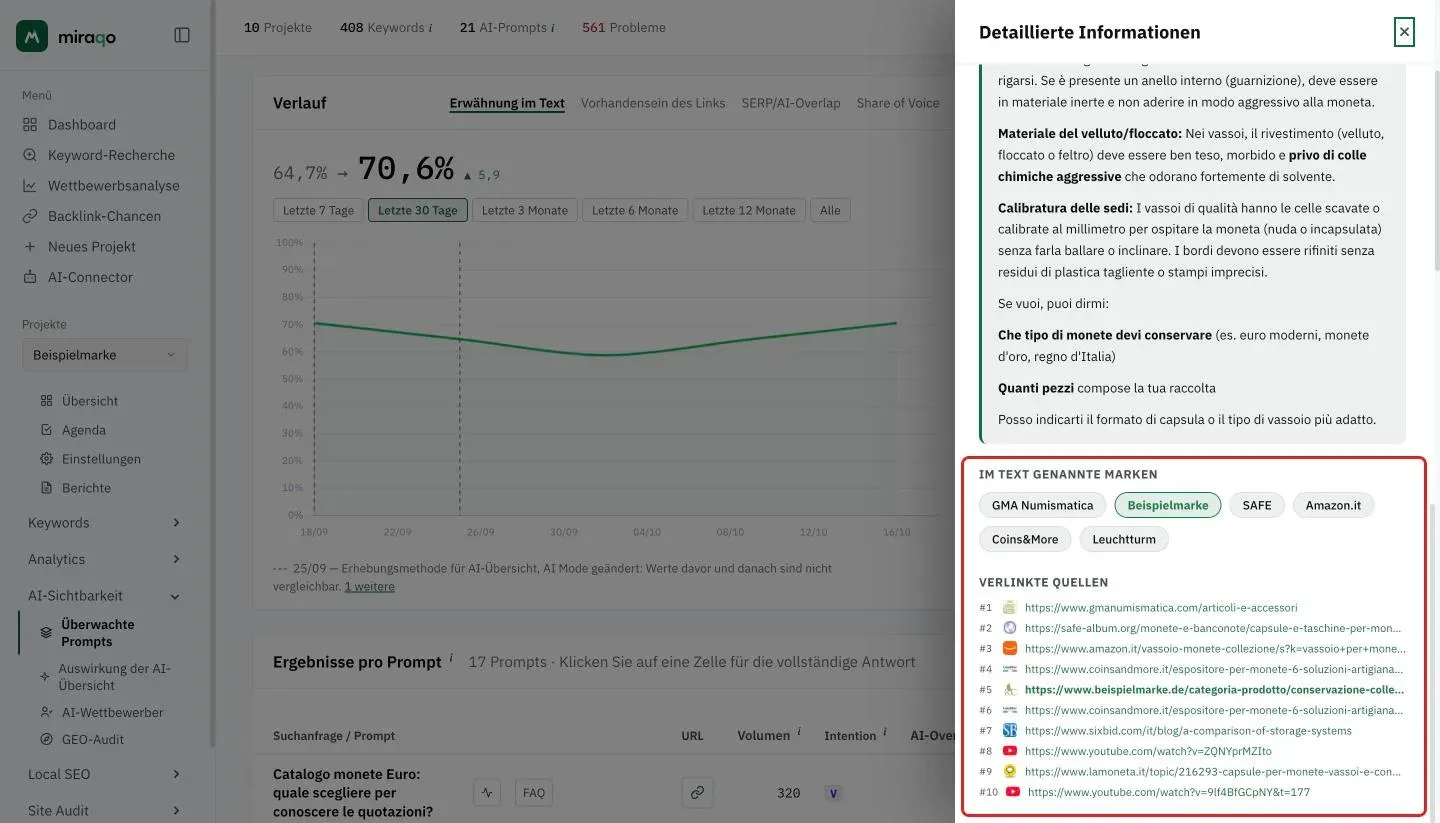Click the GMA Numismatica brand chip
Image resolution: width=1440 pixels, height=823 pixels.
tap(1043, 505)
